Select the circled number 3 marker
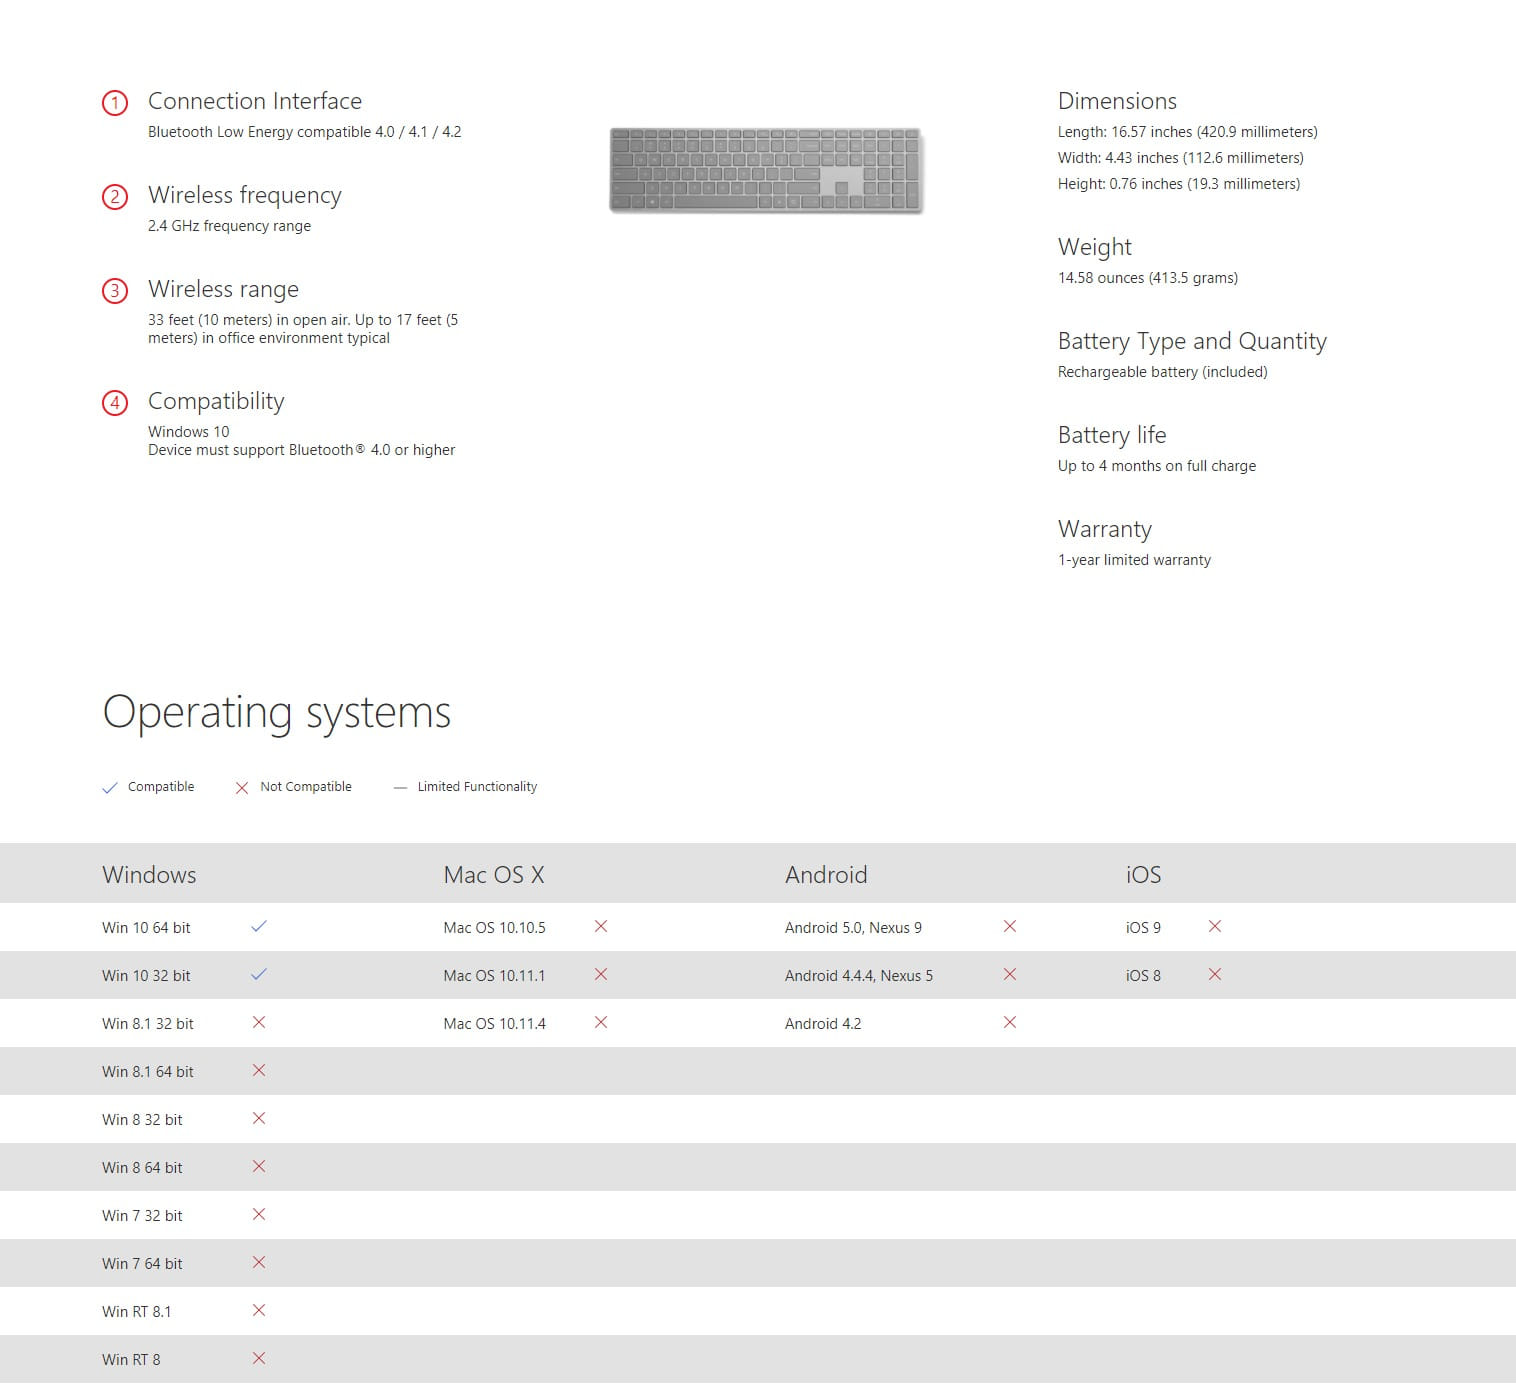1516x1386 pixels. pyautogui.click(x=115, y=291)
